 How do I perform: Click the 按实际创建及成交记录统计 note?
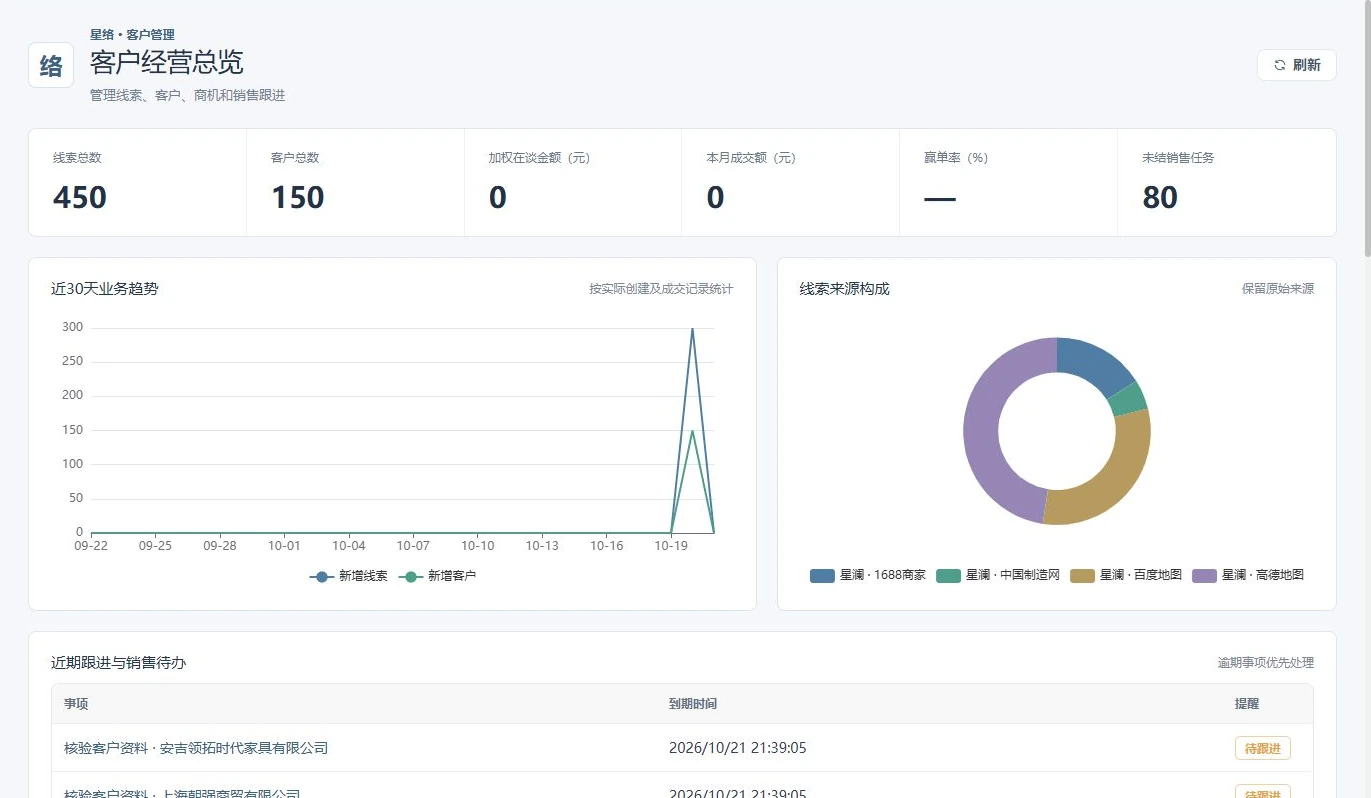click(661, 289)
